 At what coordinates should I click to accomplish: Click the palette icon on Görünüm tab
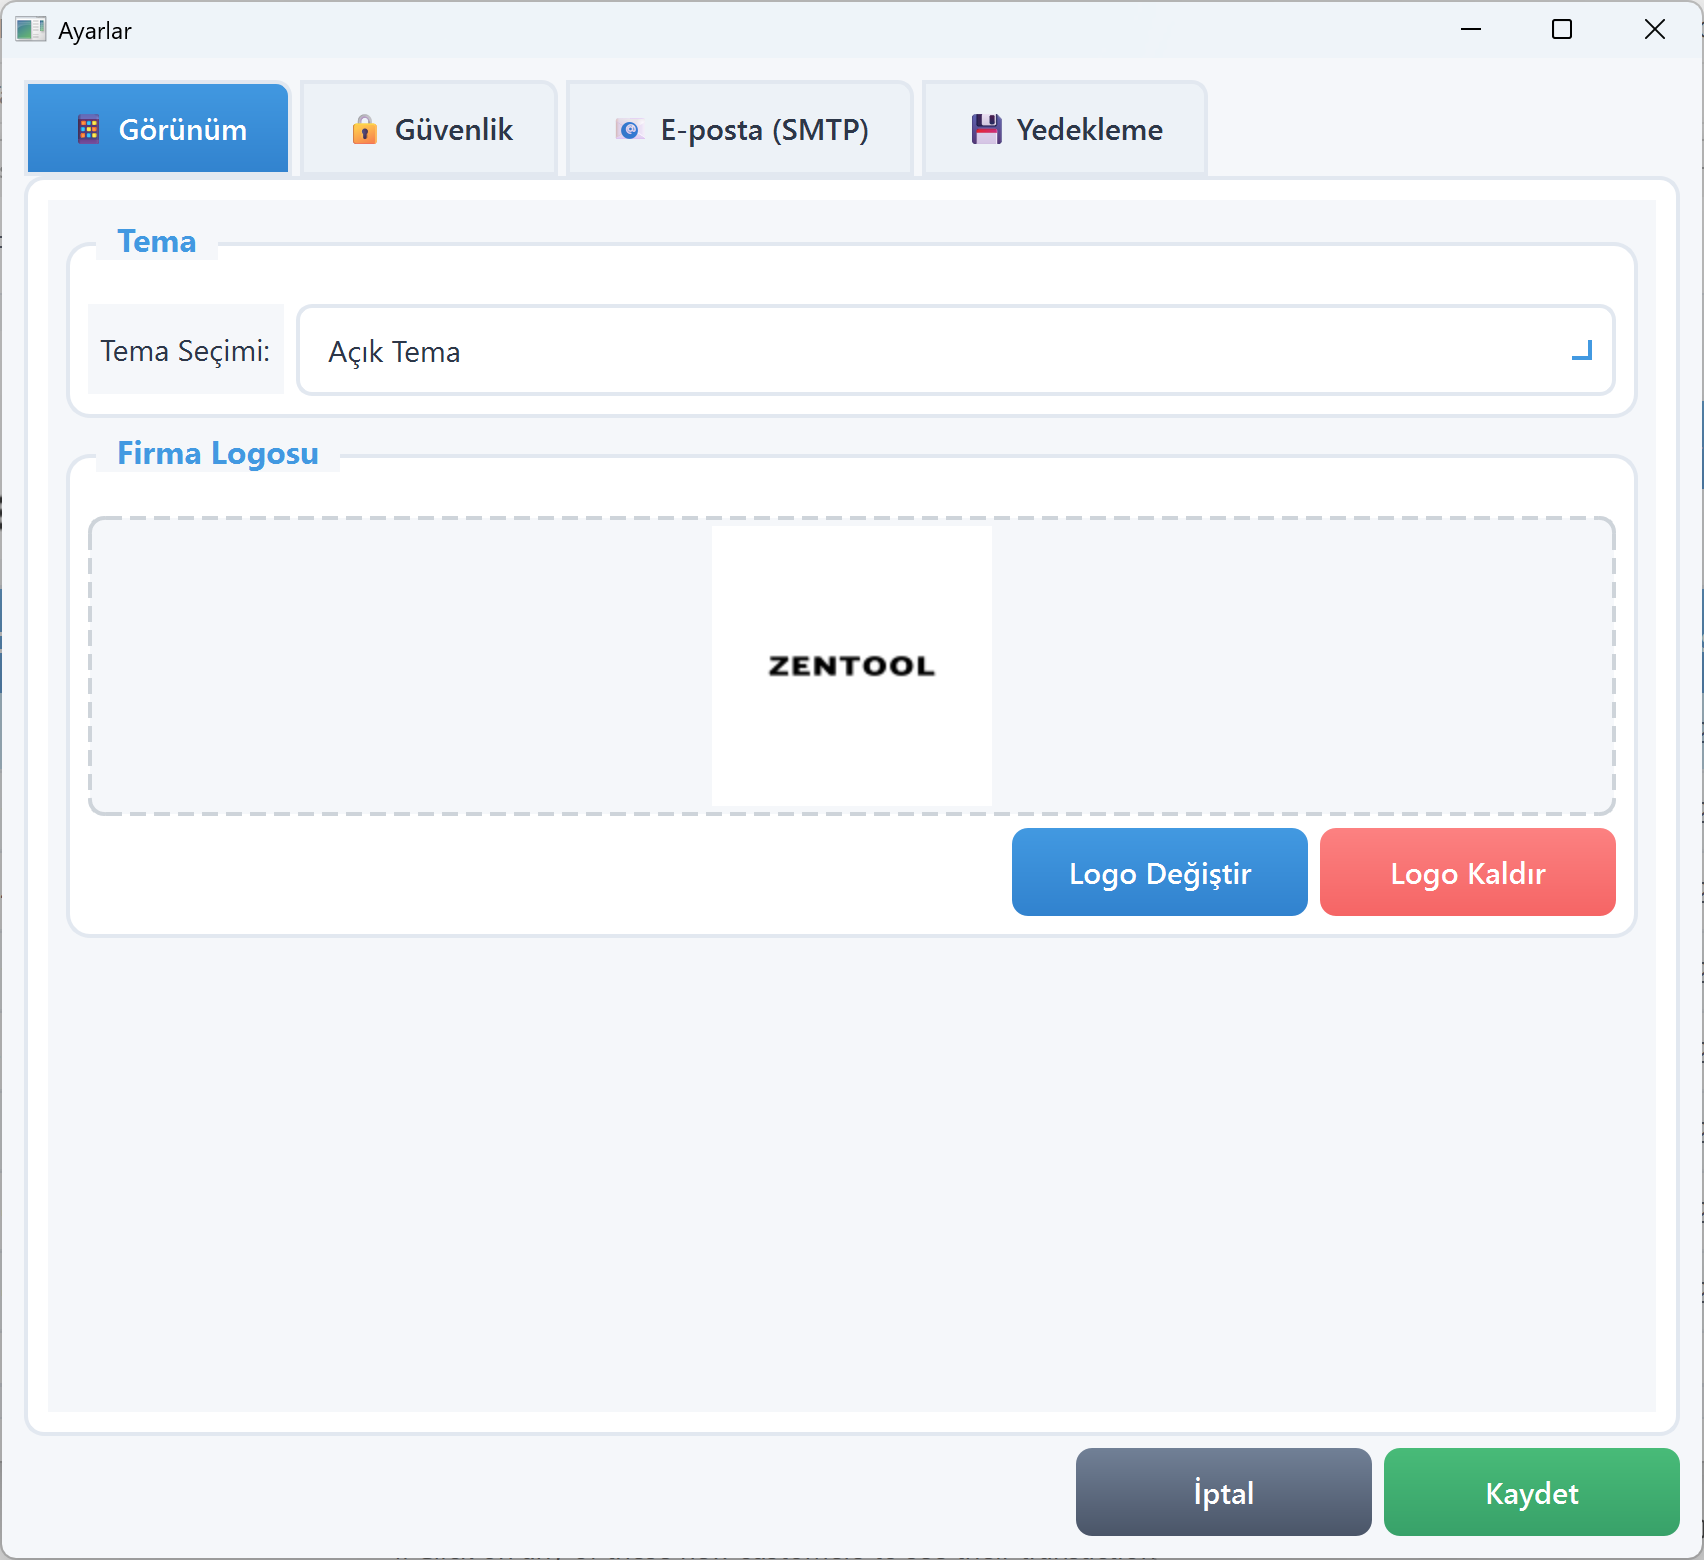tap(89, 130)
